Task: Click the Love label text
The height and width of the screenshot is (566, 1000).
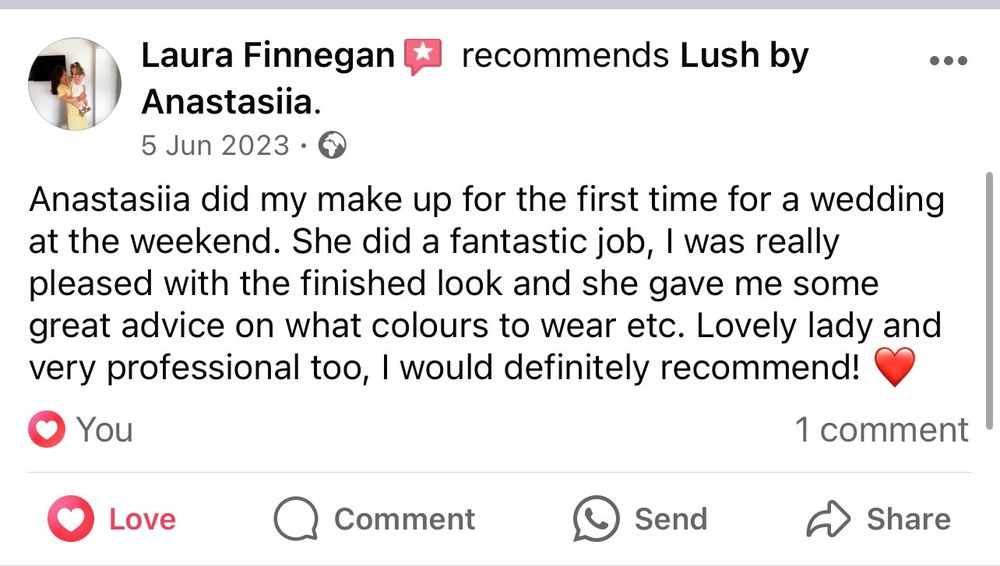Action: 142,520
